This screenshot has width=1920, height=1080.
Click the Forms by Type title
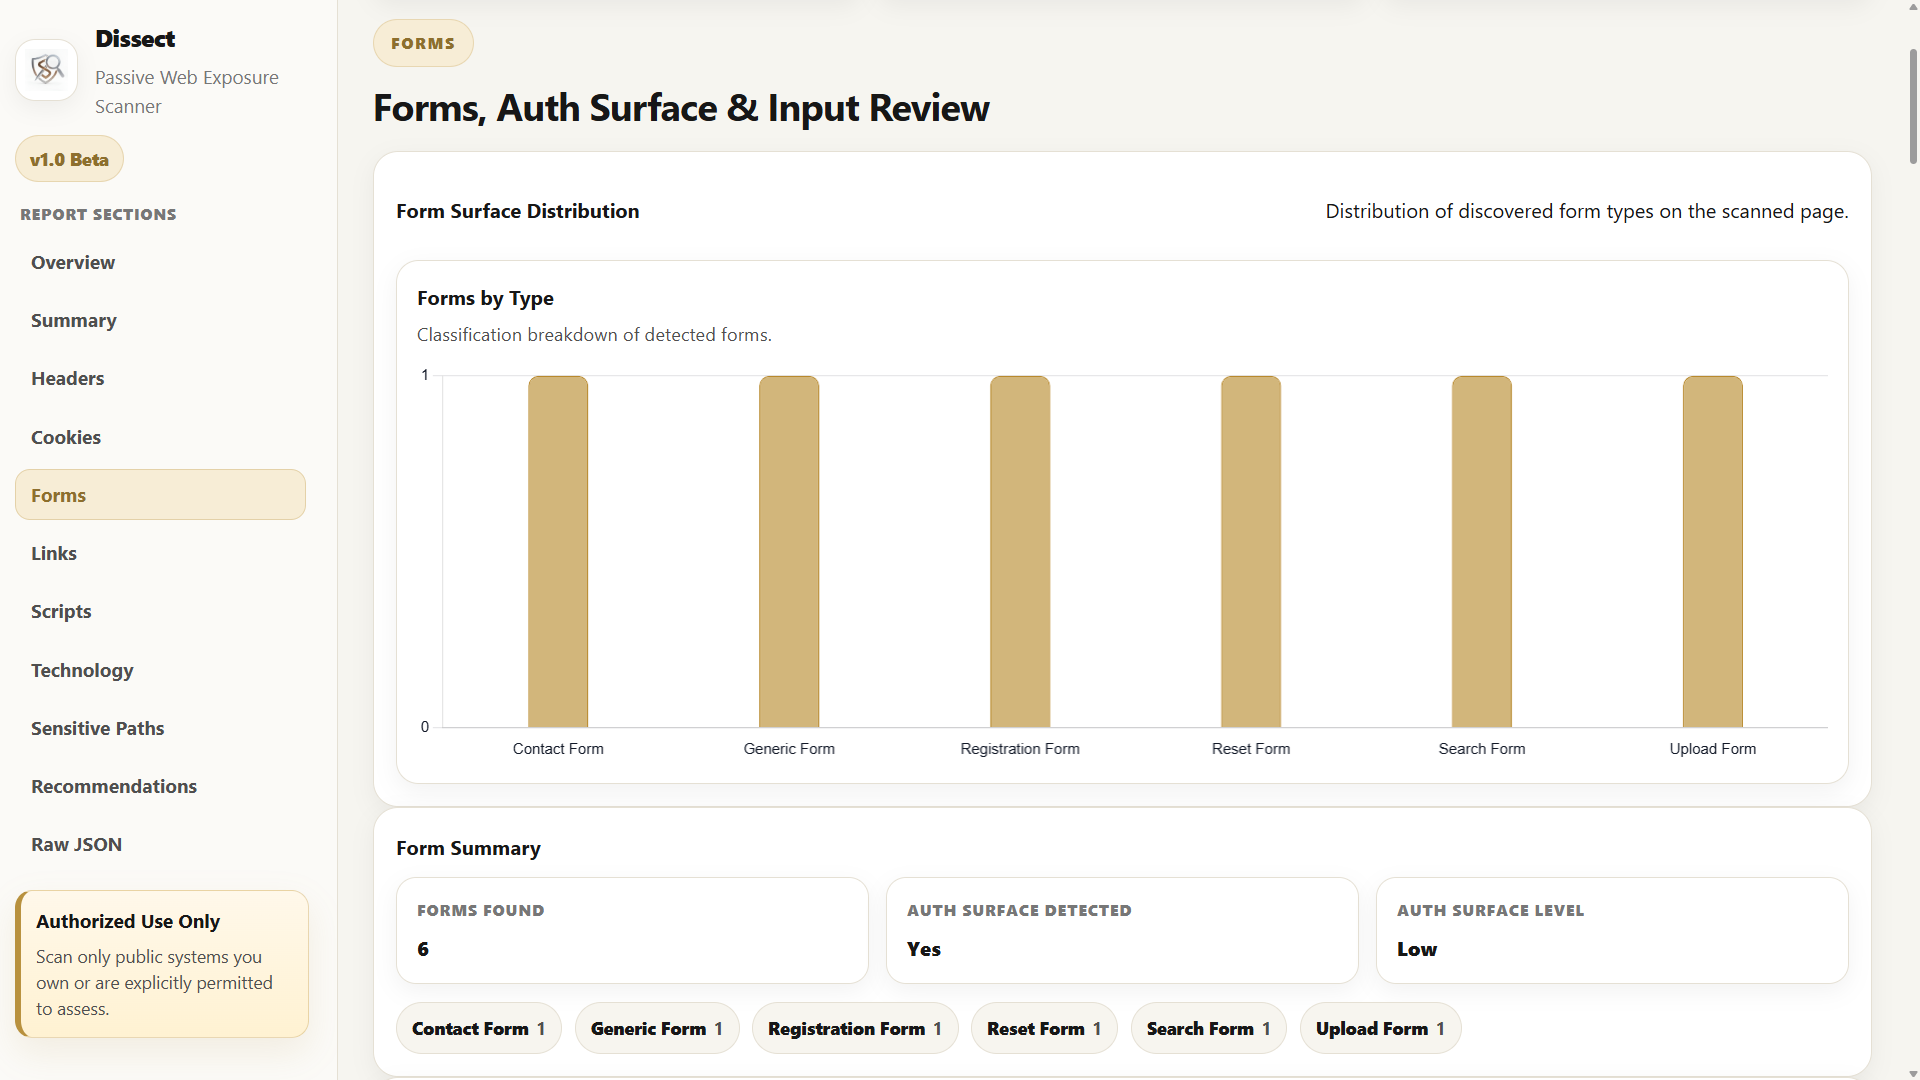485,298
